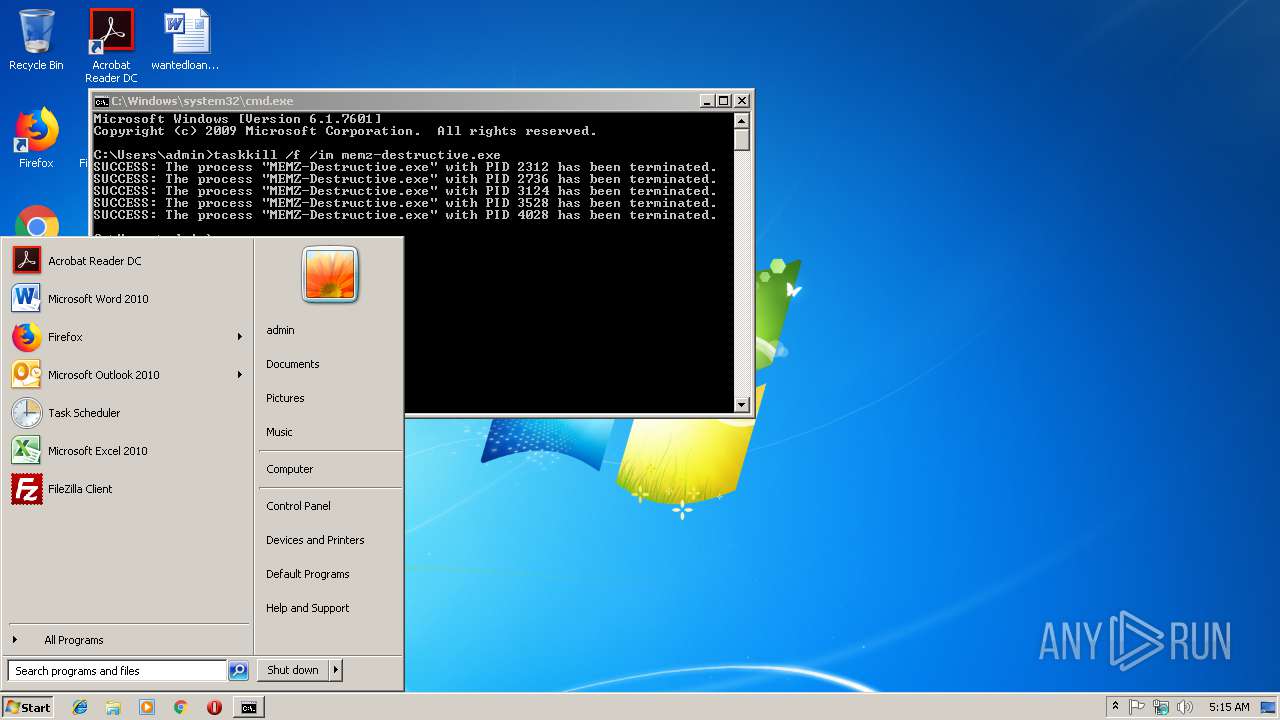Open Control Panel from Start menu
Viewport: 1280px width, 720px height.
[330, 506]
